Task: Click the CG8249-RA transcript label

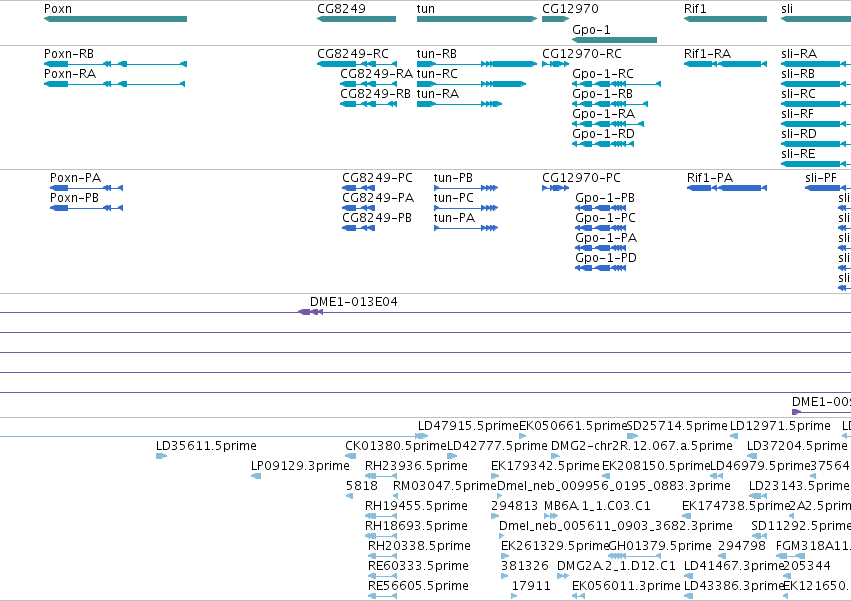Action: tap(377, 74)
